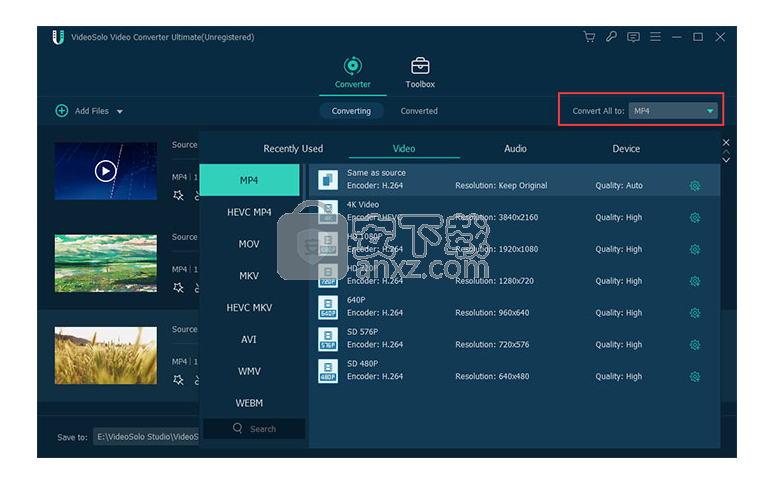Select the green landscape video thumbnail

click(106, 263)
